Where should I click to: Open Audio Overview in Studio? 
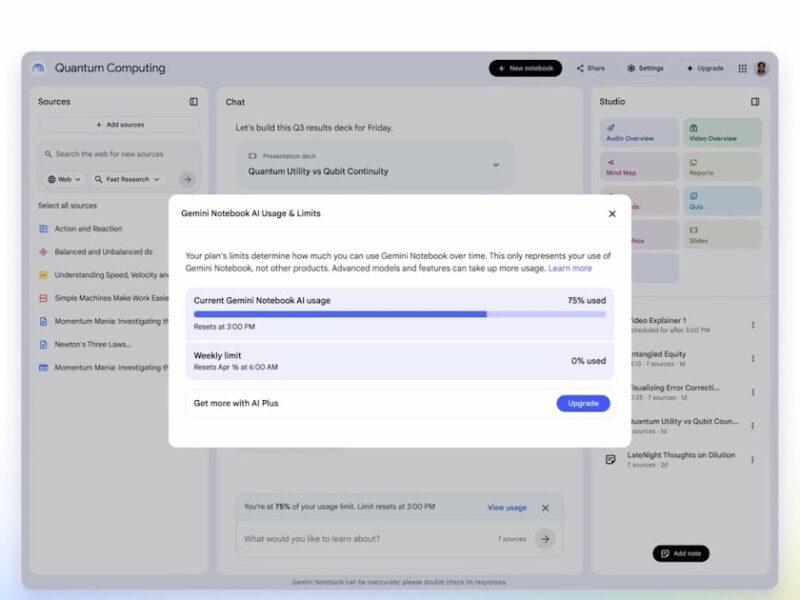(639, 133)
